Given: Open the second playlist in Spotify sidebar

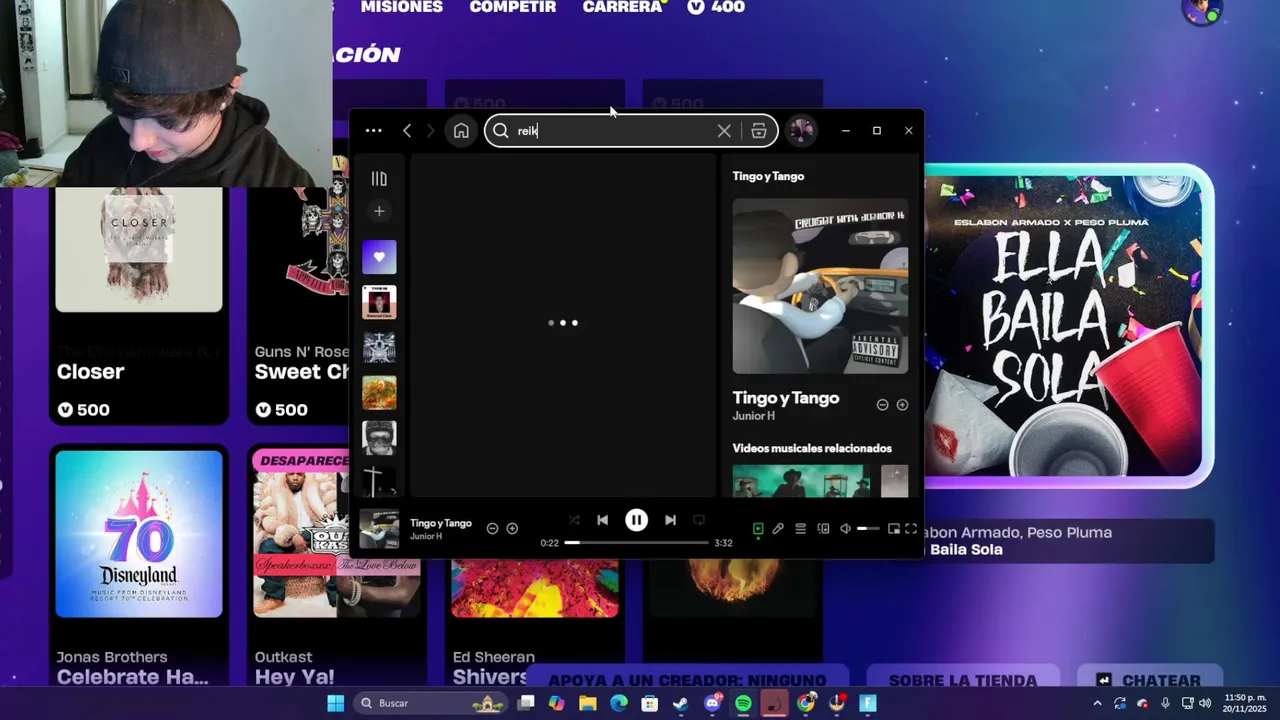Looking at the screenshot, I should pyautogui.click(x=379, y=302).
